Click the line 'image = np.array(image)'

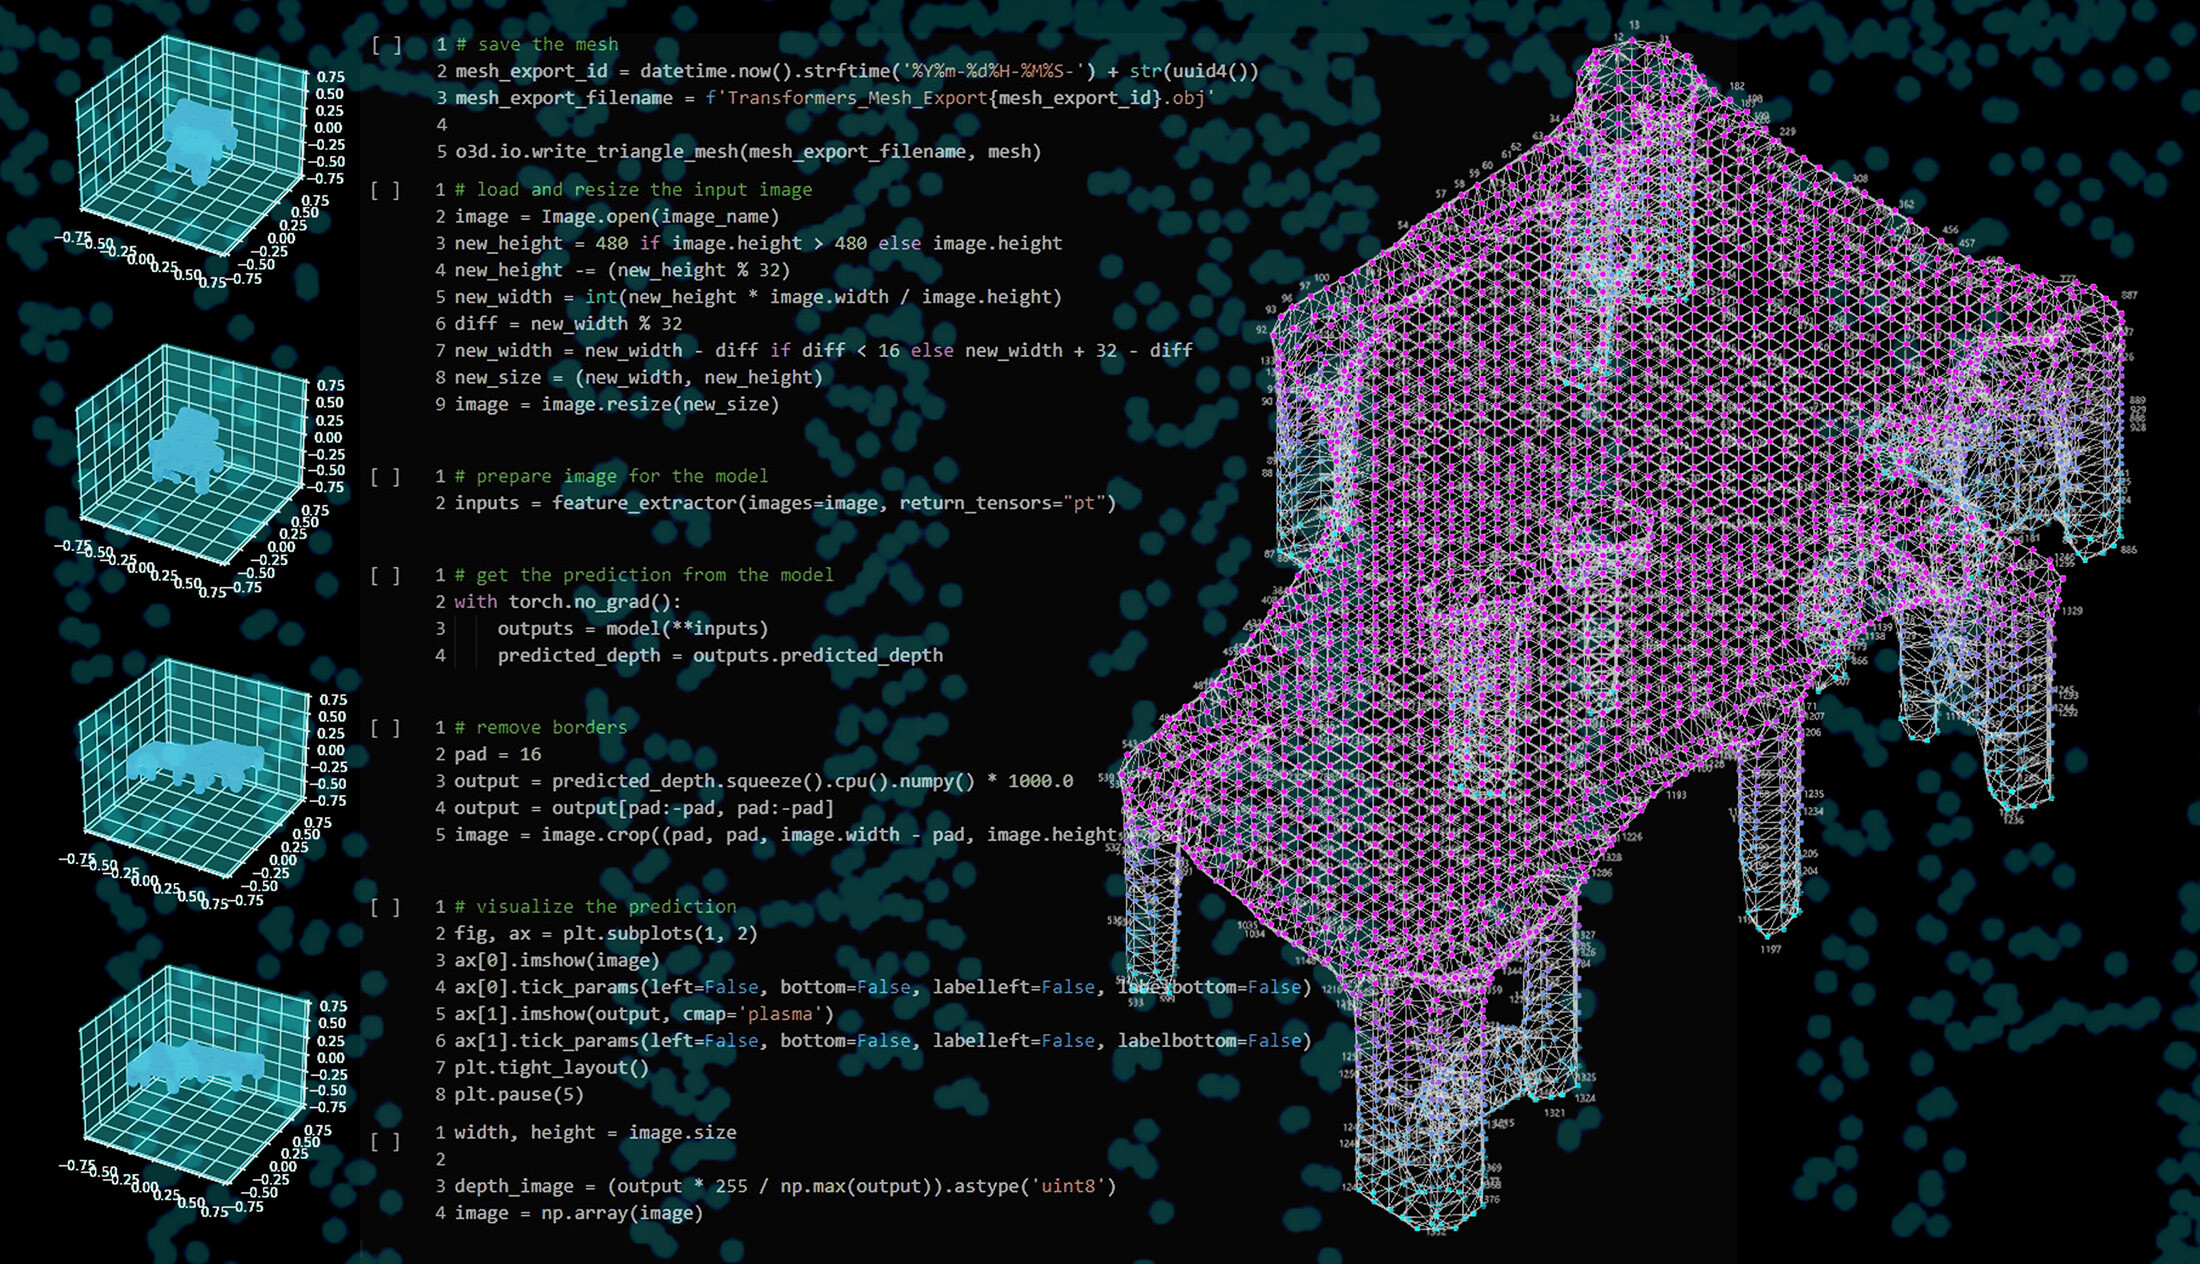pos(578,1214)
